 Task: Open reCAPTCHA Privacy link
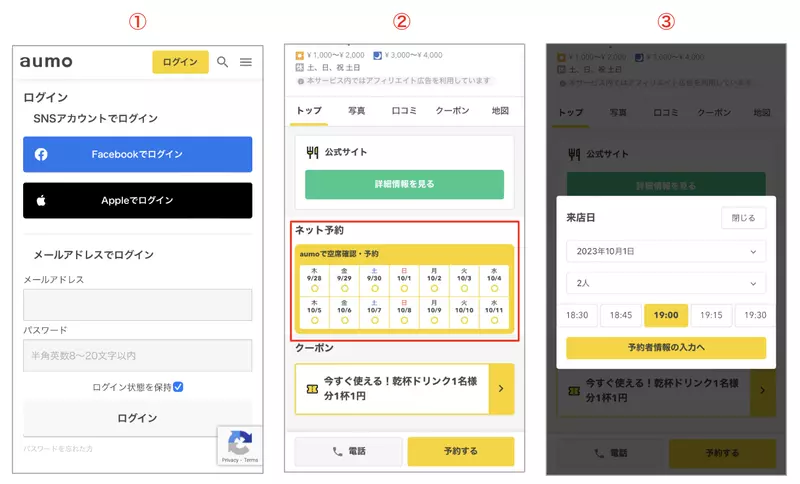click(230, 460)
